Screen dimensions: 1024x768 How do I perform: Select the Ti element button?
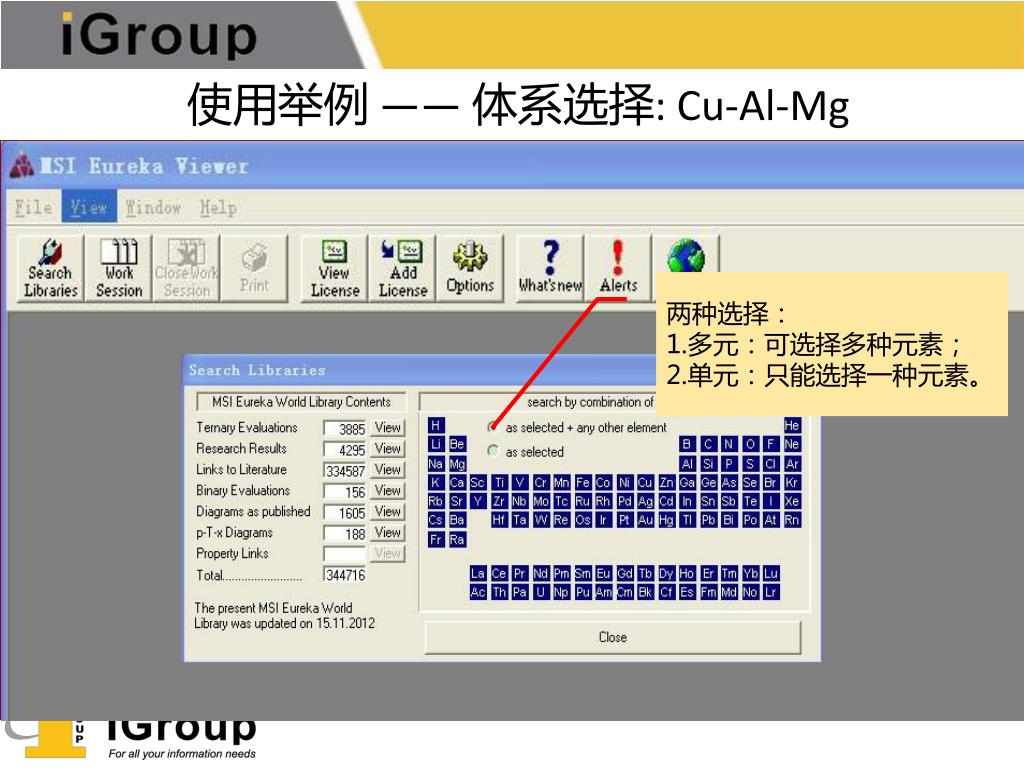coord(499,483)
